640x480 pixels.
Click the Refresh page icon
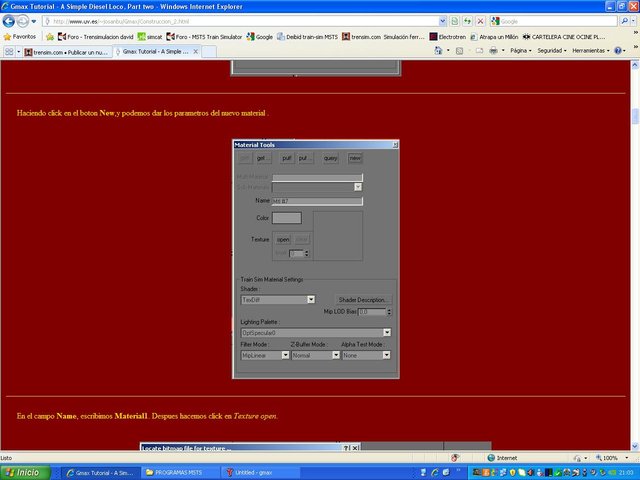469,20
